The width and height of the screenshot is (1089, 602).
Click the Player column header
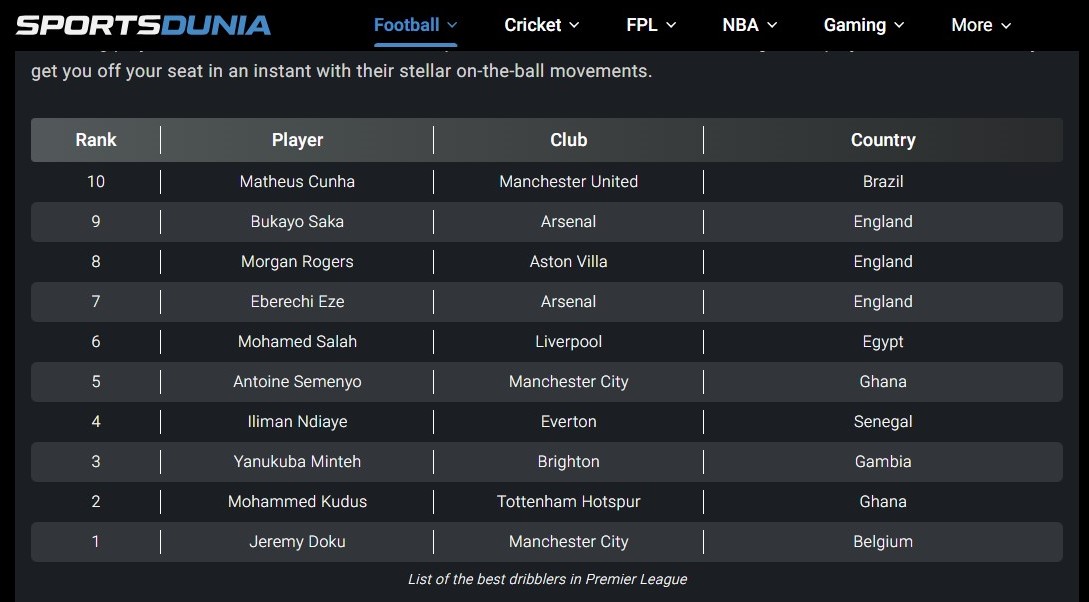[x=297, y=140]
